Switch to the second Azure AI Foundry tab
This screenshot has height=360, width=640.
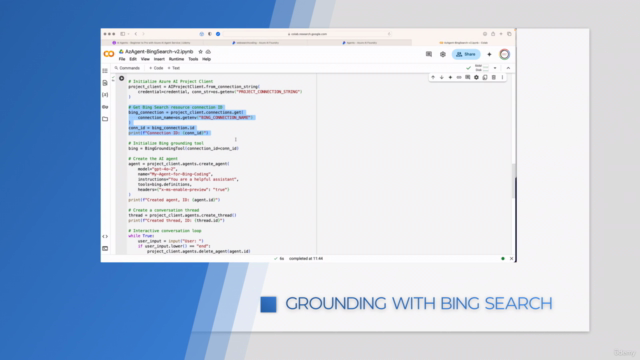pos(256,42)
